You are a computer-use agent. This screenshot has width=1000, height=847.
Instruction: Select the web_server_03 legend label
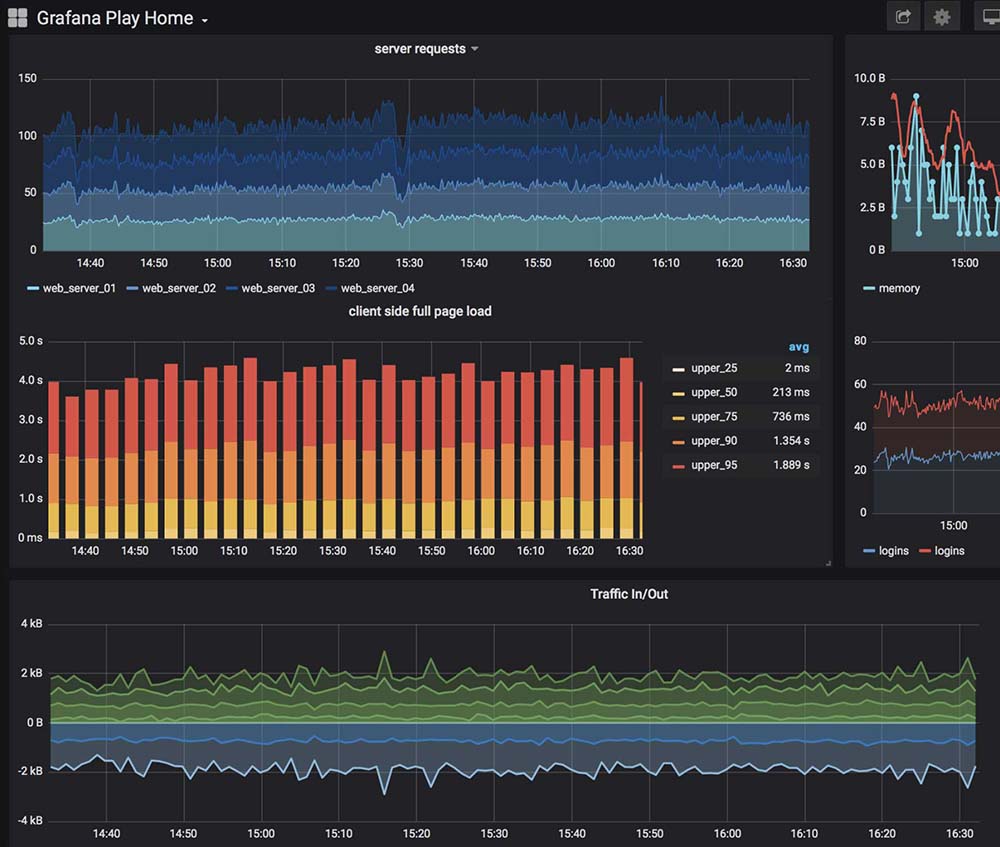278,288
